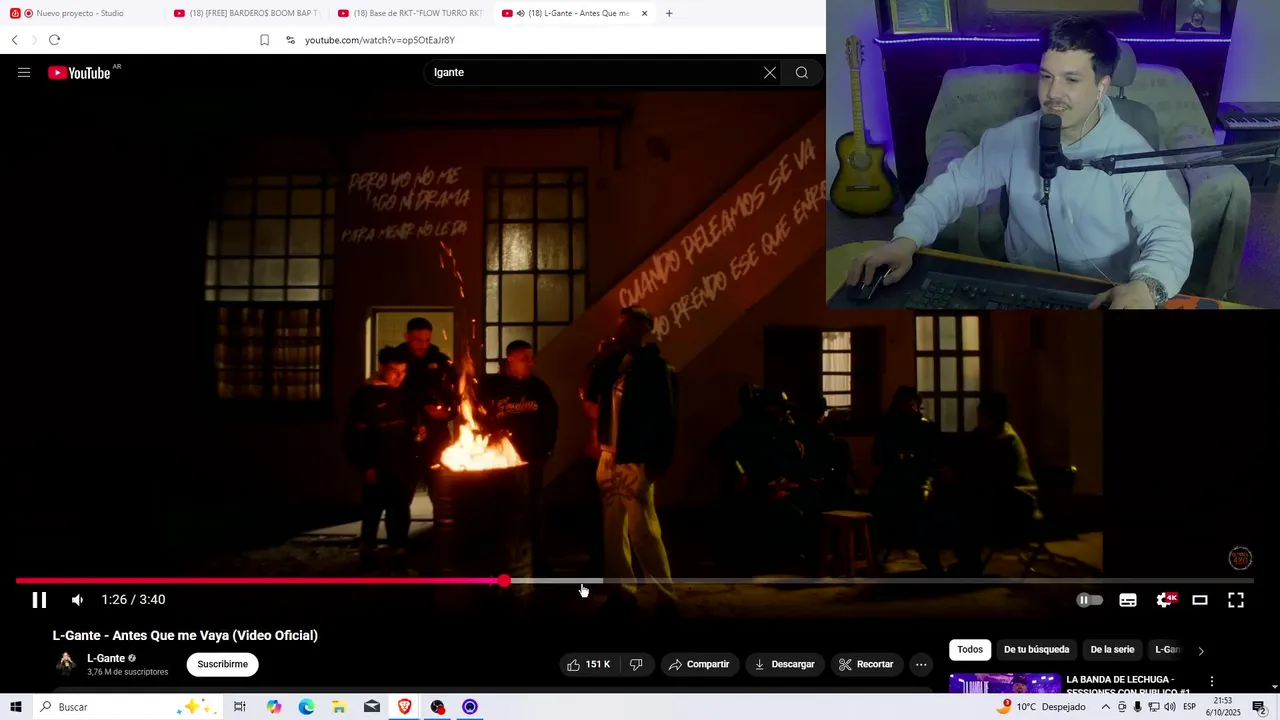Open File Explorer from the taskbar

click(339, 707)
